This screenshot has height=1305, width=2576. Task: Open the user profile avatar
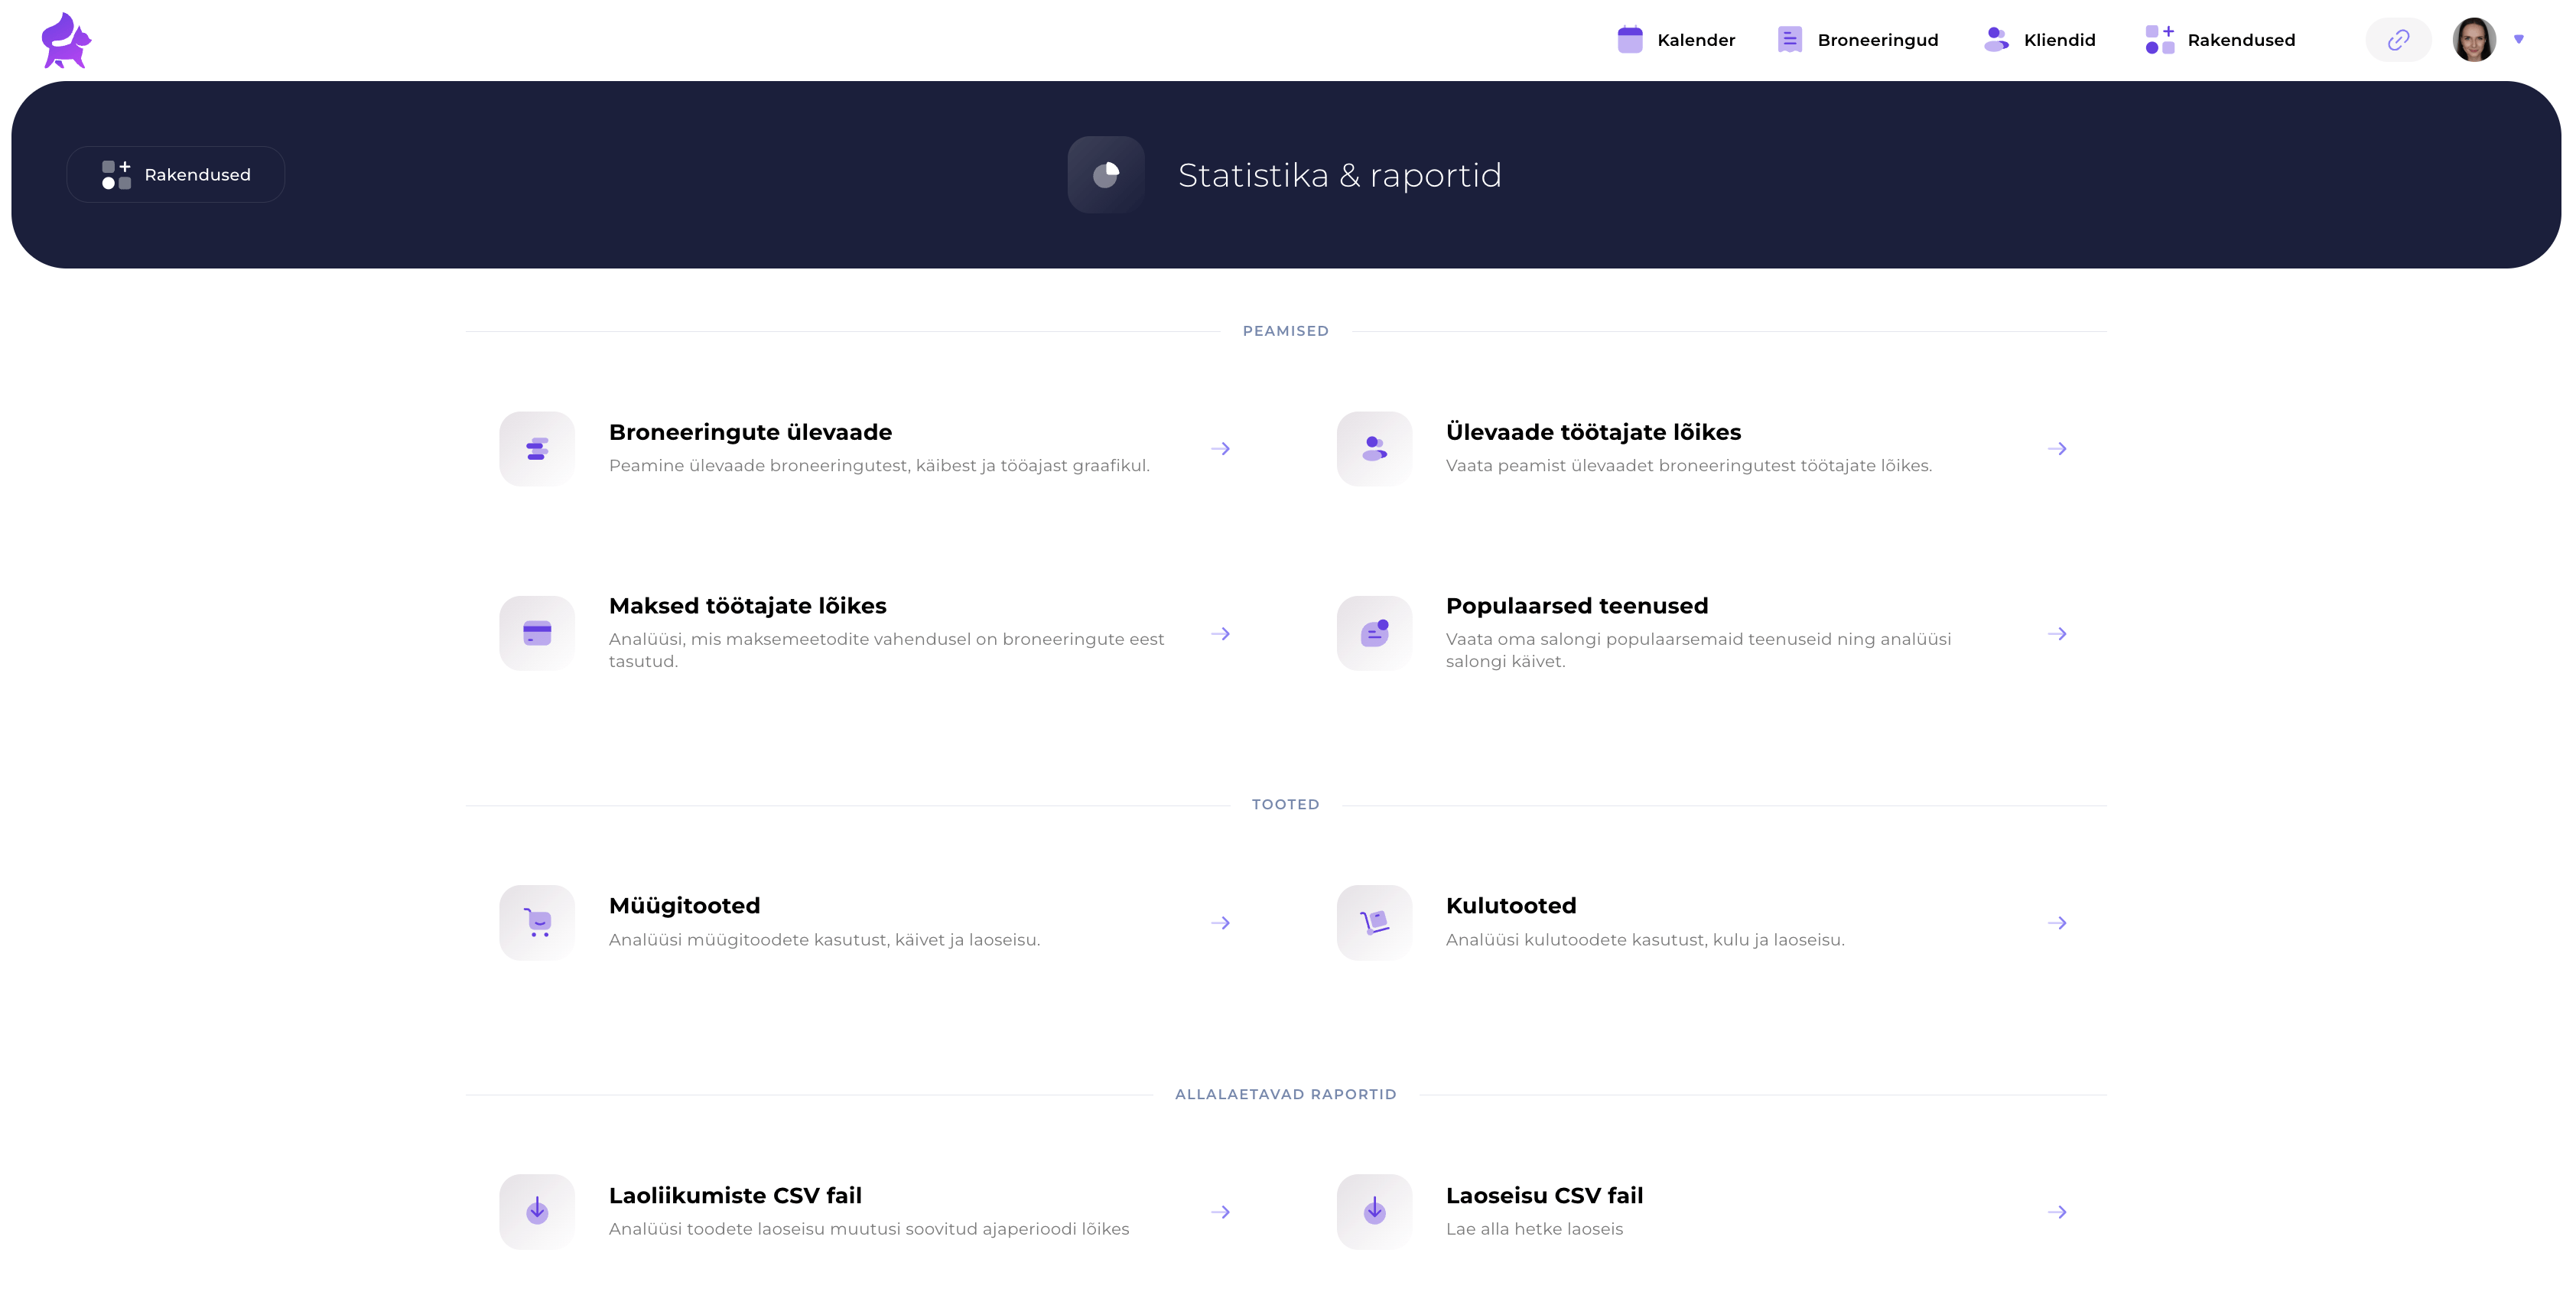(x=2474, y=40)
